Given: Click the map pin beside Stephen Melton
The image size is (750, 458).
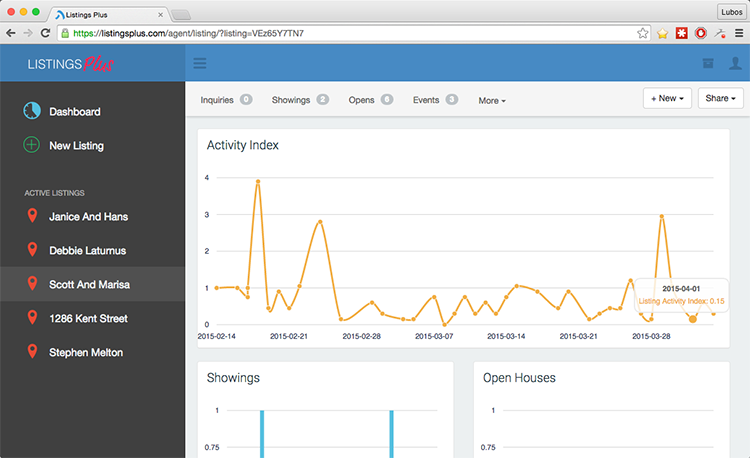Looking at the screenshot, I should (32, 351).
